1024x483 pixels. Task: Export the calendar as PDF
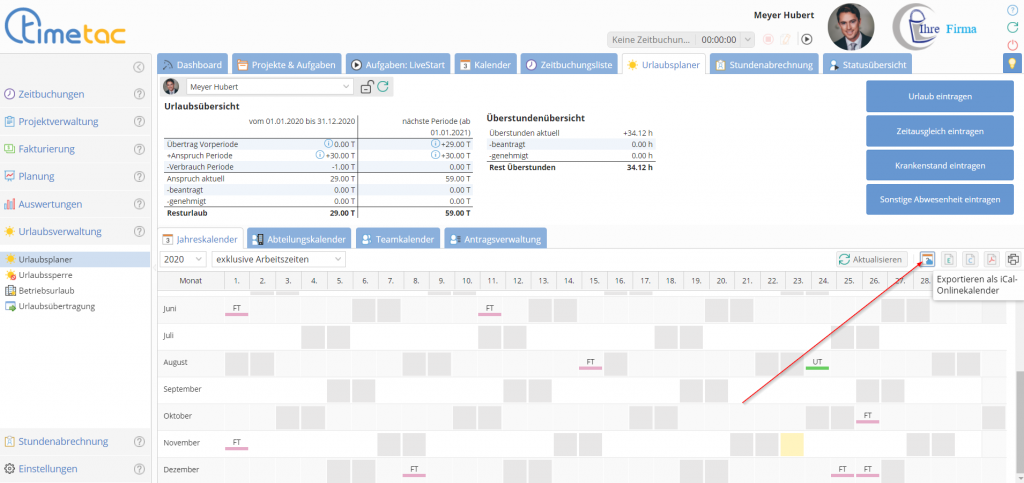991,259
